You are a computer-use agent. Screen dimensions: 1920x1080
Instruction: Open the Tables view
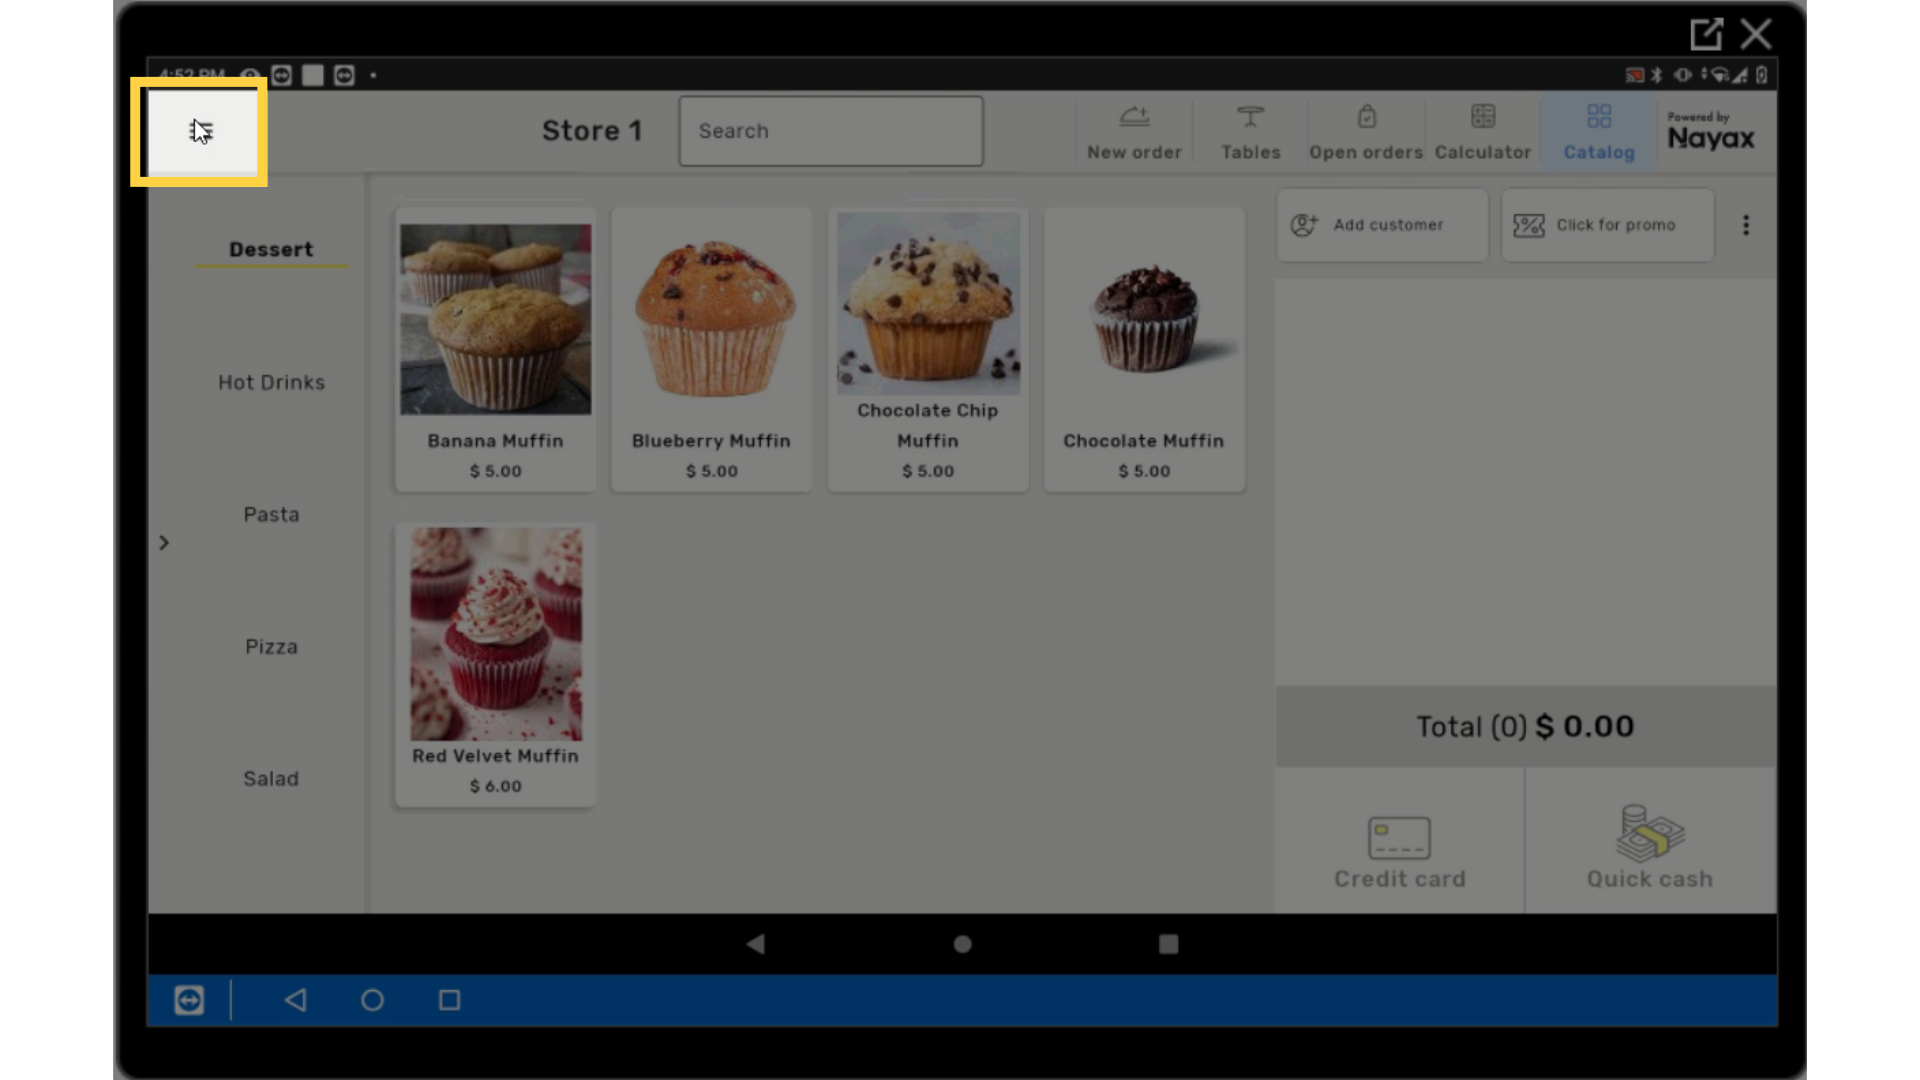coord(1250,132)
